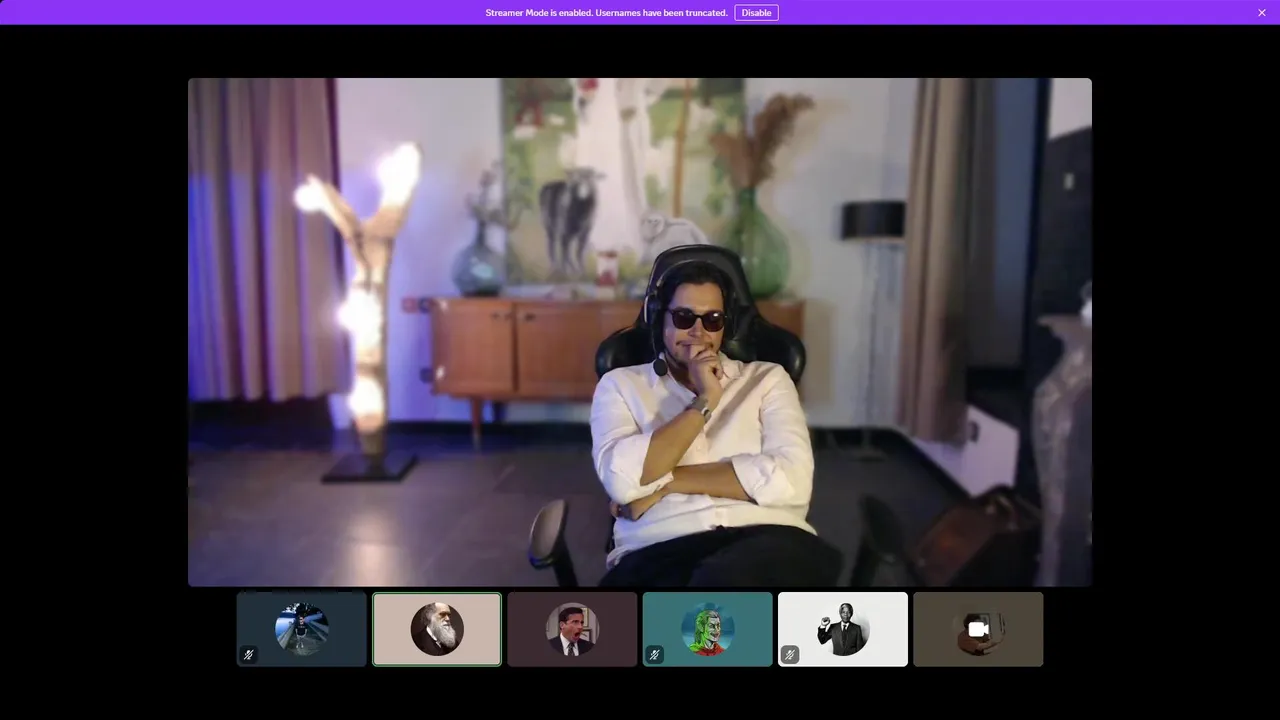Viewport: 1280px width, 720px height.
Task: Select the participant tile with the street photo avatar
Action: point(302,629)
